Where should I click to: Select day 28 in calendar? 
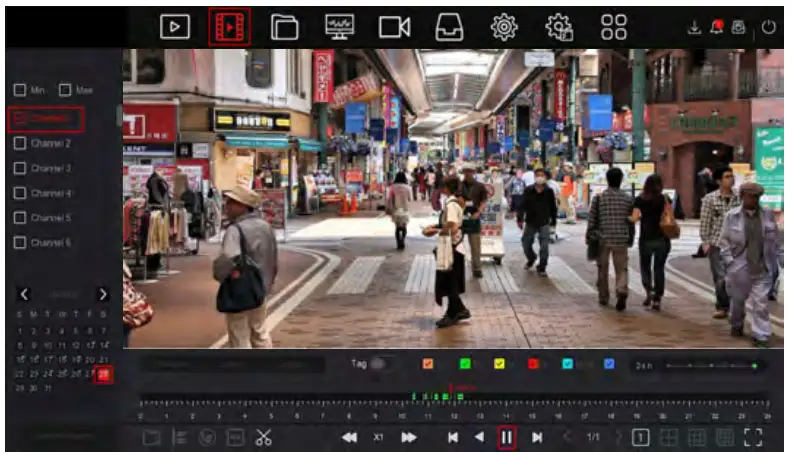103,374
